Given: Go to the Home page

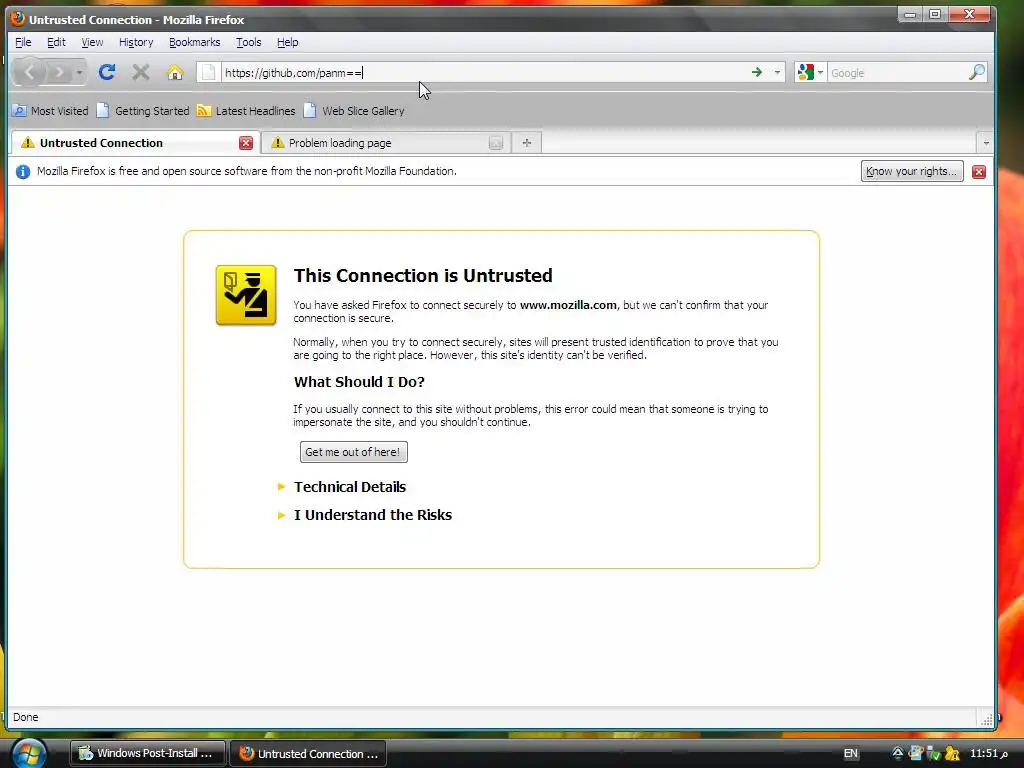Looking at the screenshot, I should (174, 72).
